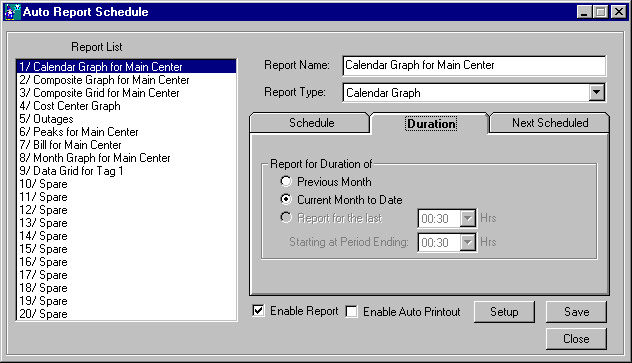Save the report settings
The image size is (632, 363).
coord(576,312)
